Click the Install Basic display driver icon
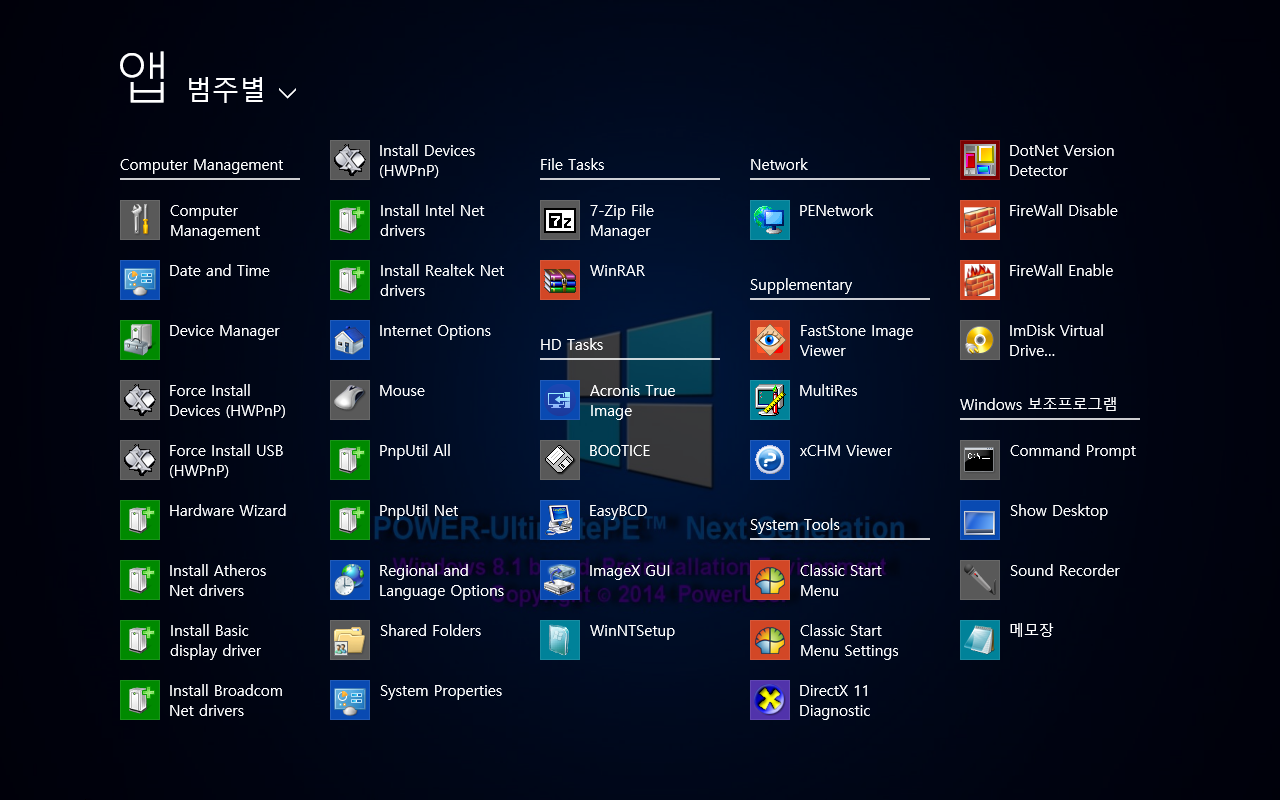 pos(140,640)
